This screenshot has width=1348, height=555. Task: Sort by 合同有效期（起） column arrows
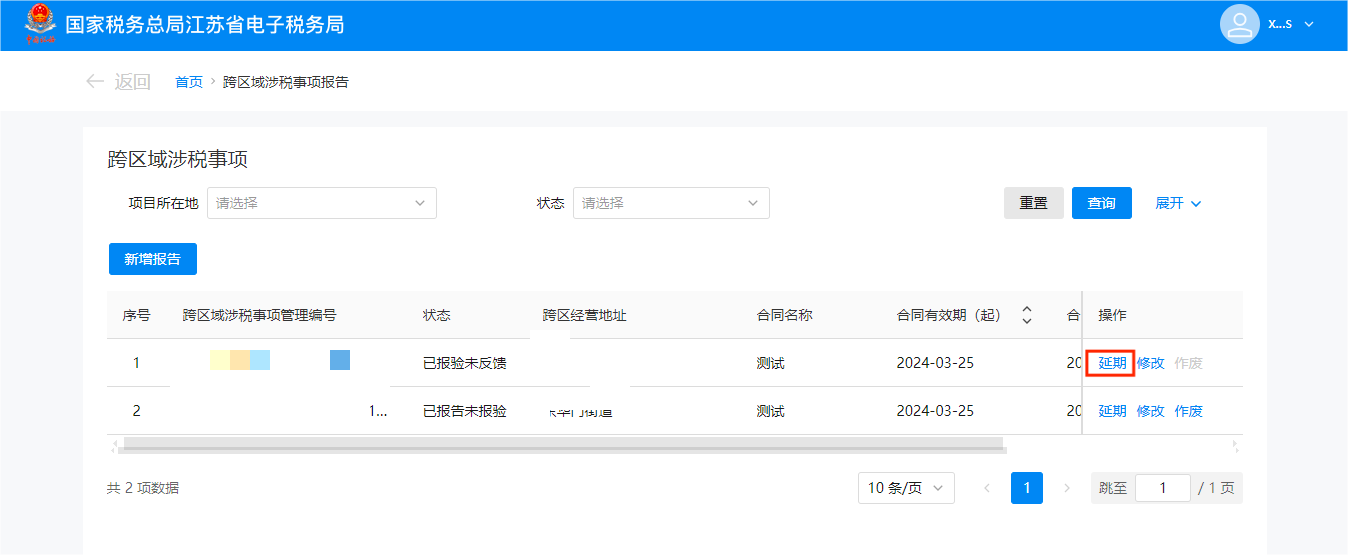pos(1026,315)
